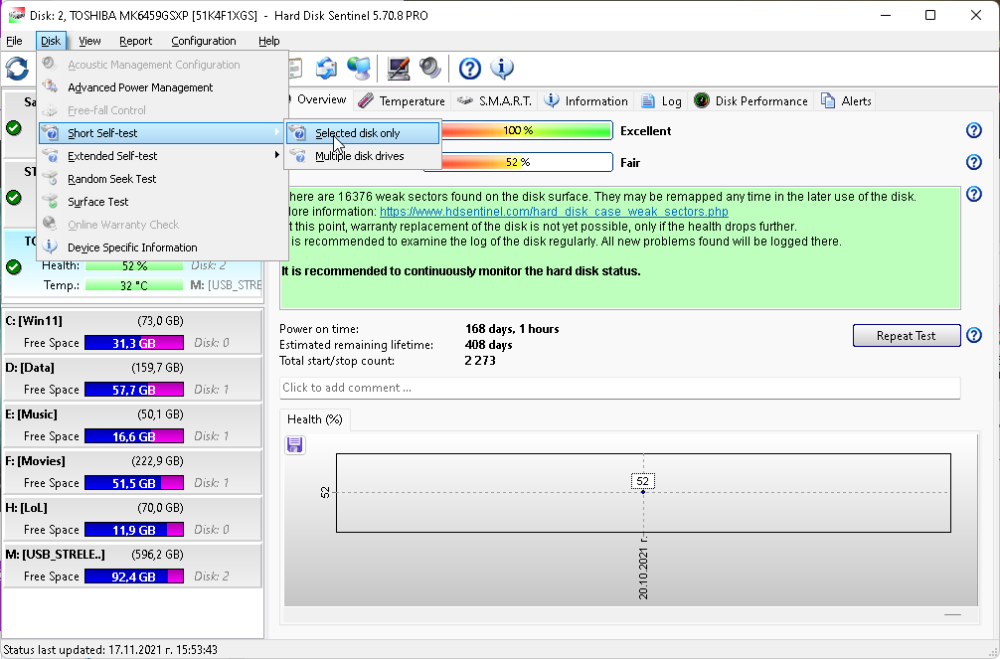Open the Disk Performance tab
The image size is (1000, 659).
pos(752,101)
